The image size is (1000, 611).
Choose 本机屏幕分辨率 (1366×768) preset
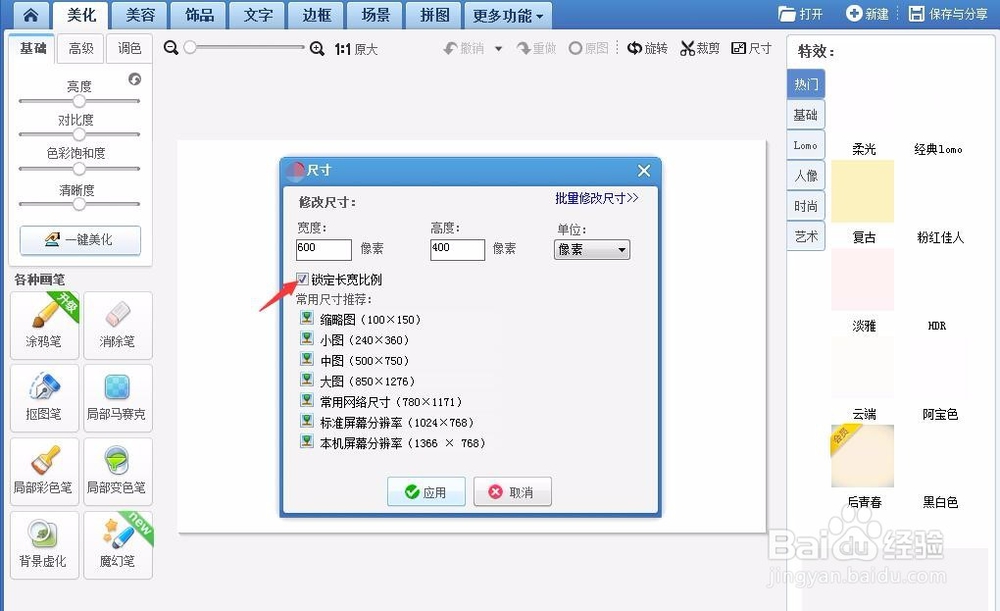click(x=393, y=443)
